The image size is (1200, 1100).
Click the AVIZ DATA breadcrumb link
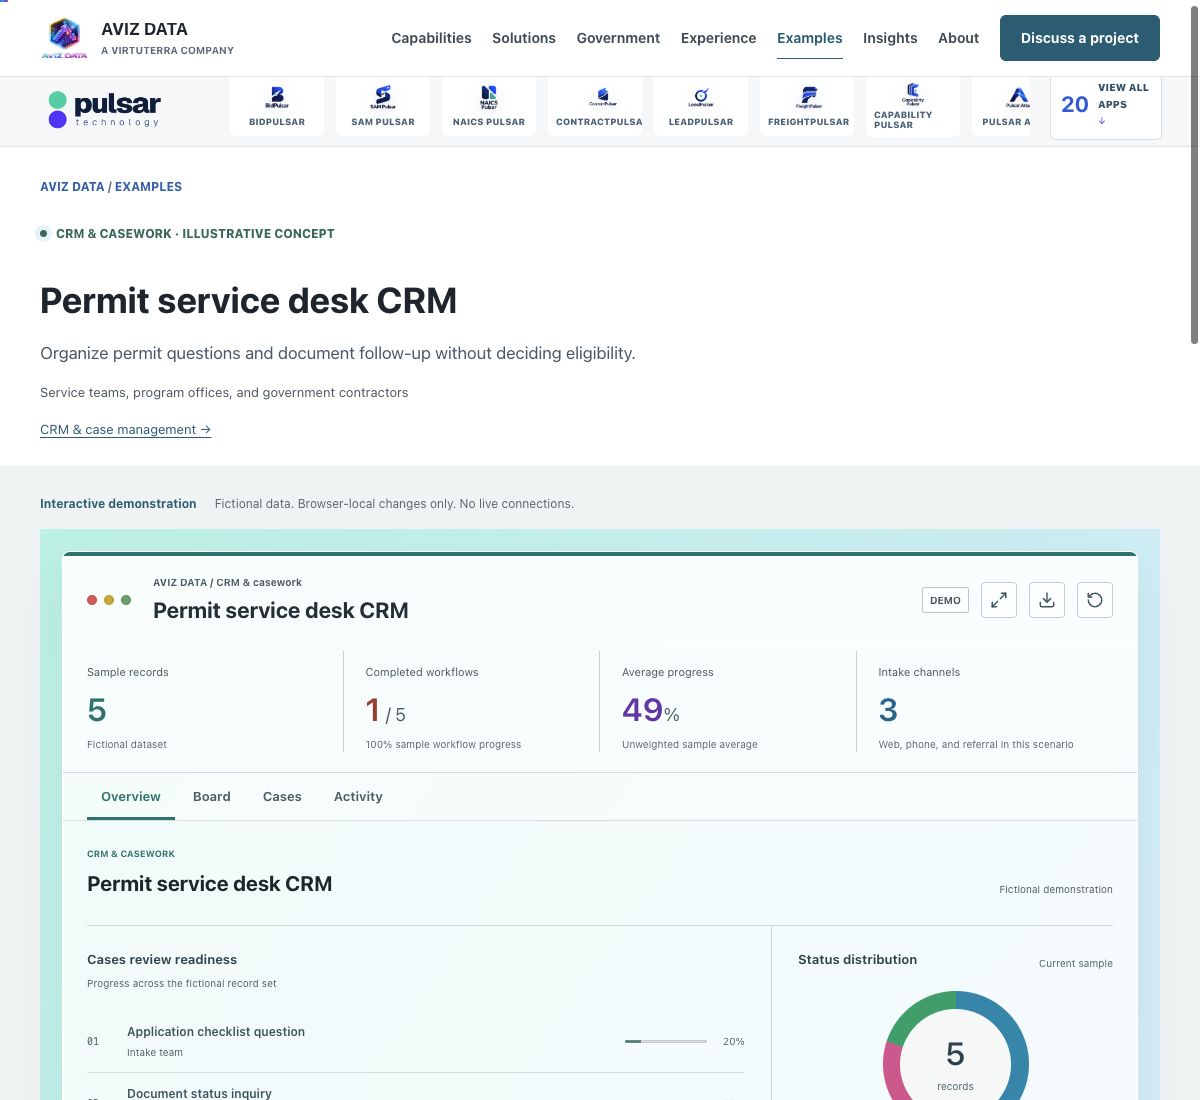(72, 186)
